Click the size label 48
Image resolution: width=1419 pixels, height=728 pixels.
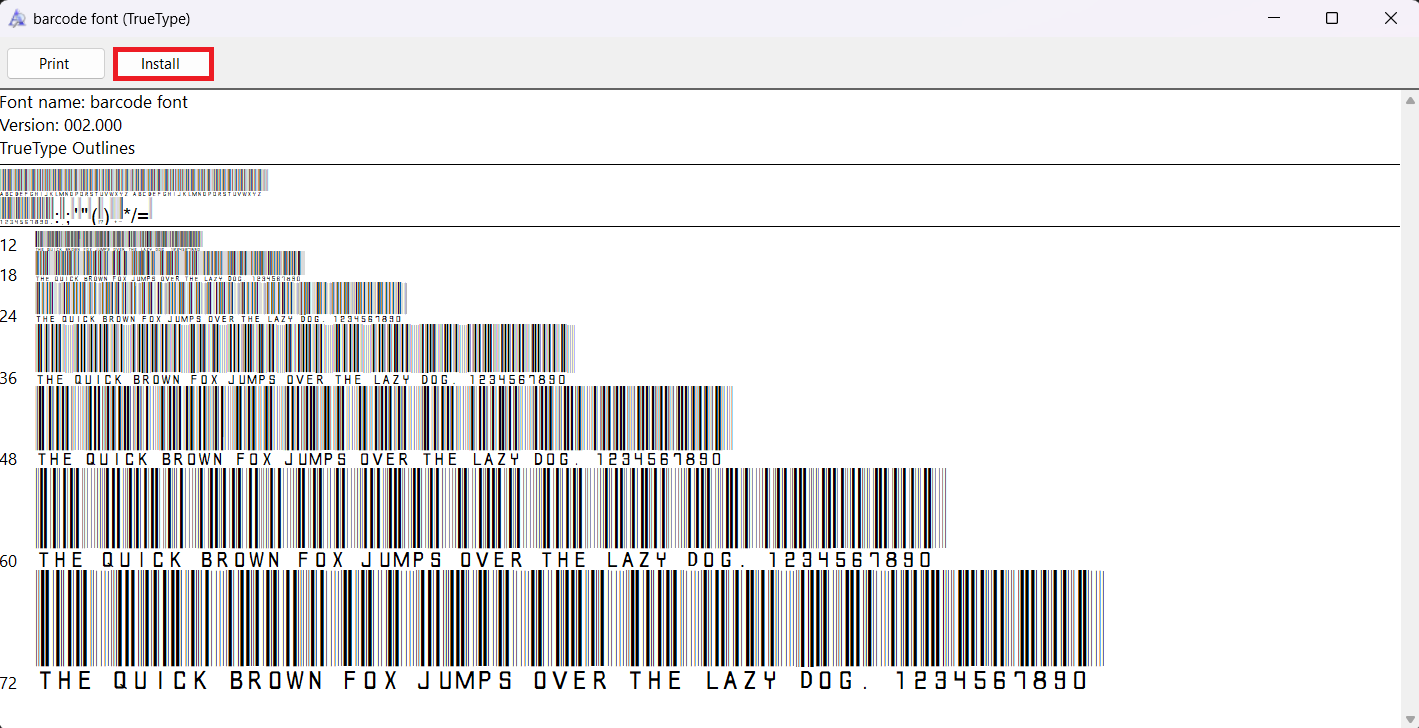(9, 459)
